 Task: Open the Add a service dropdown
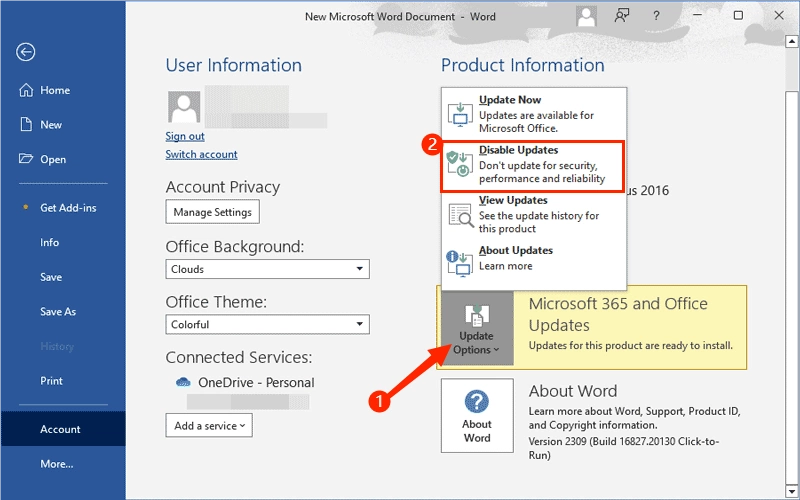[209, 426]
